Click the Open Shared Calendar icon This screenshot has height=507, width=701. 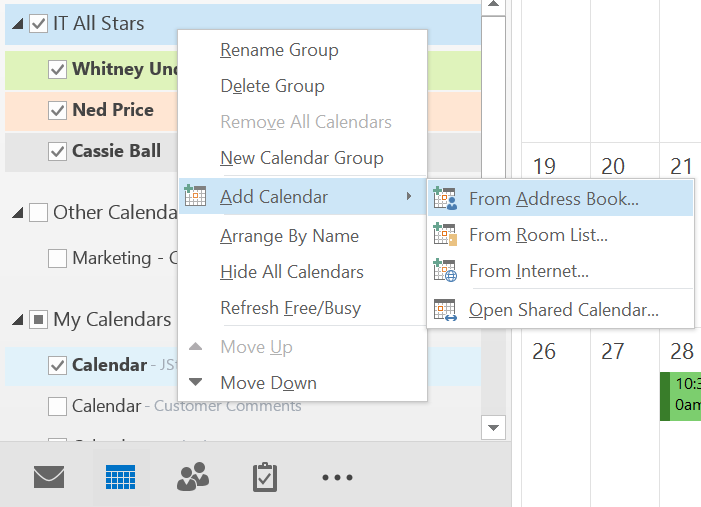tap(445, 310)
